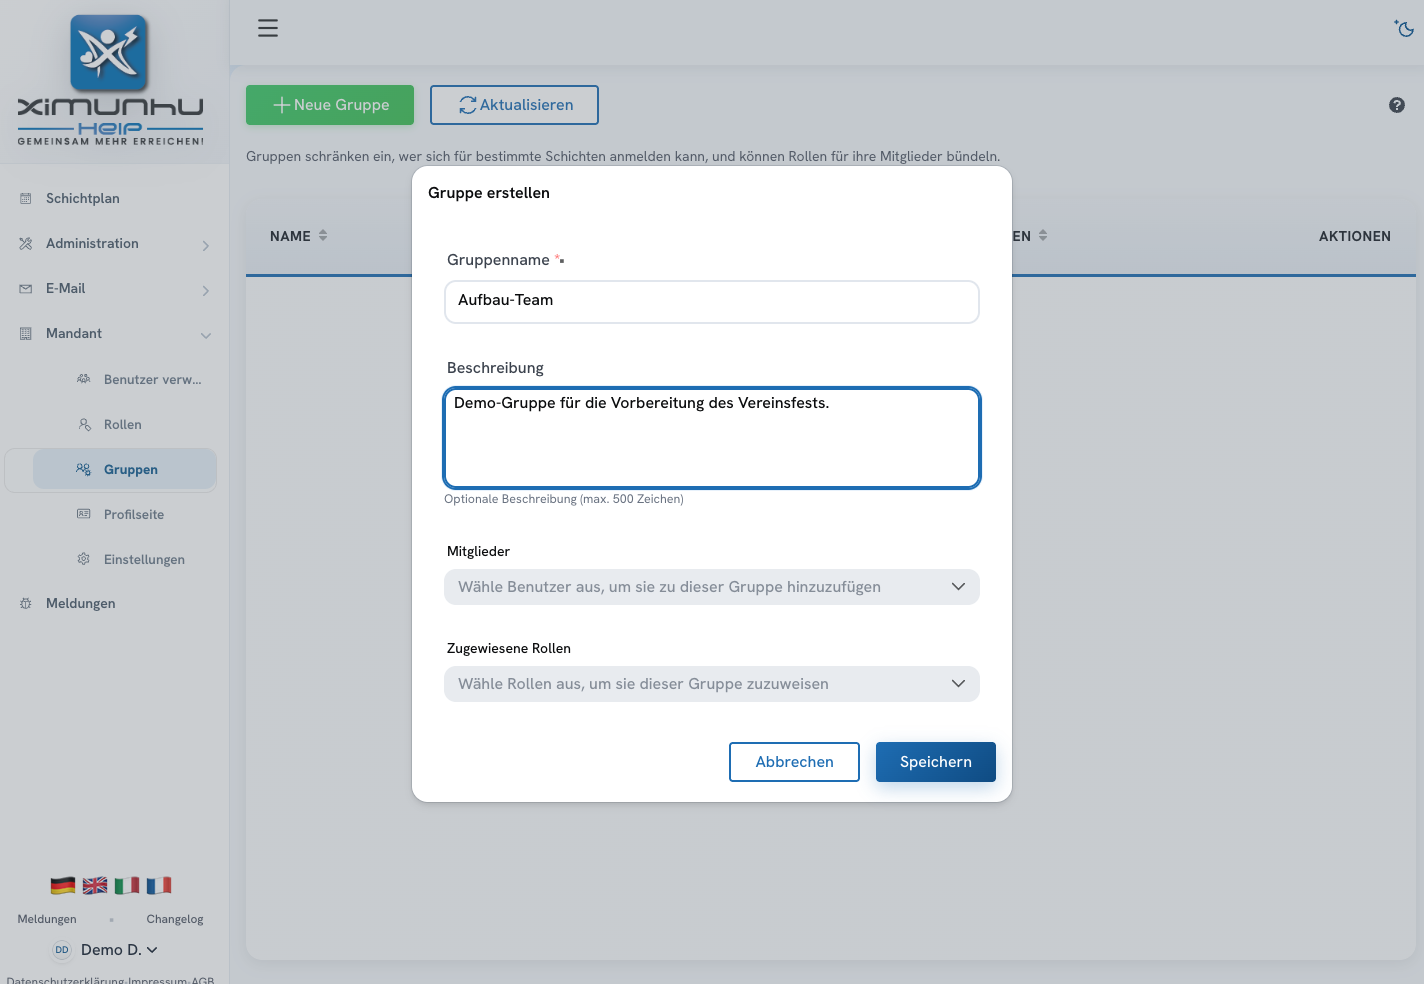The image size is (1424, 984).
Task: Click the Ximunhu Help logo
Action: pyautogui.click(x=110, y=80)
